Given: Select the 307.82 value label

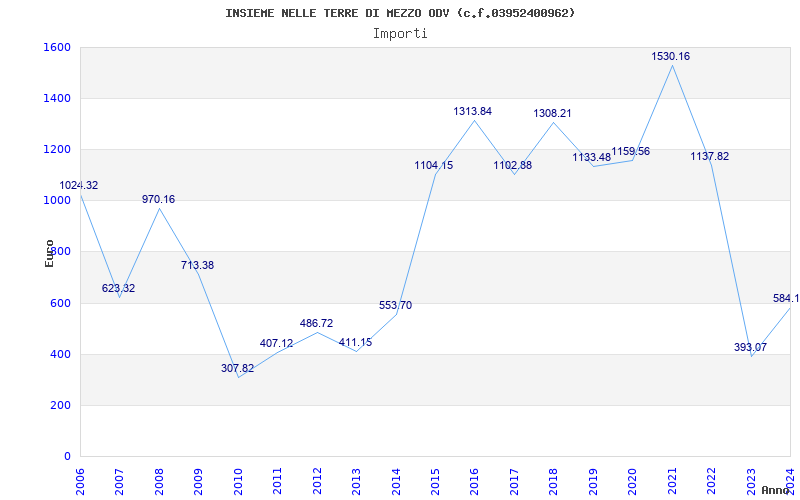Looking at the screenshot, I should click(237, 368).
